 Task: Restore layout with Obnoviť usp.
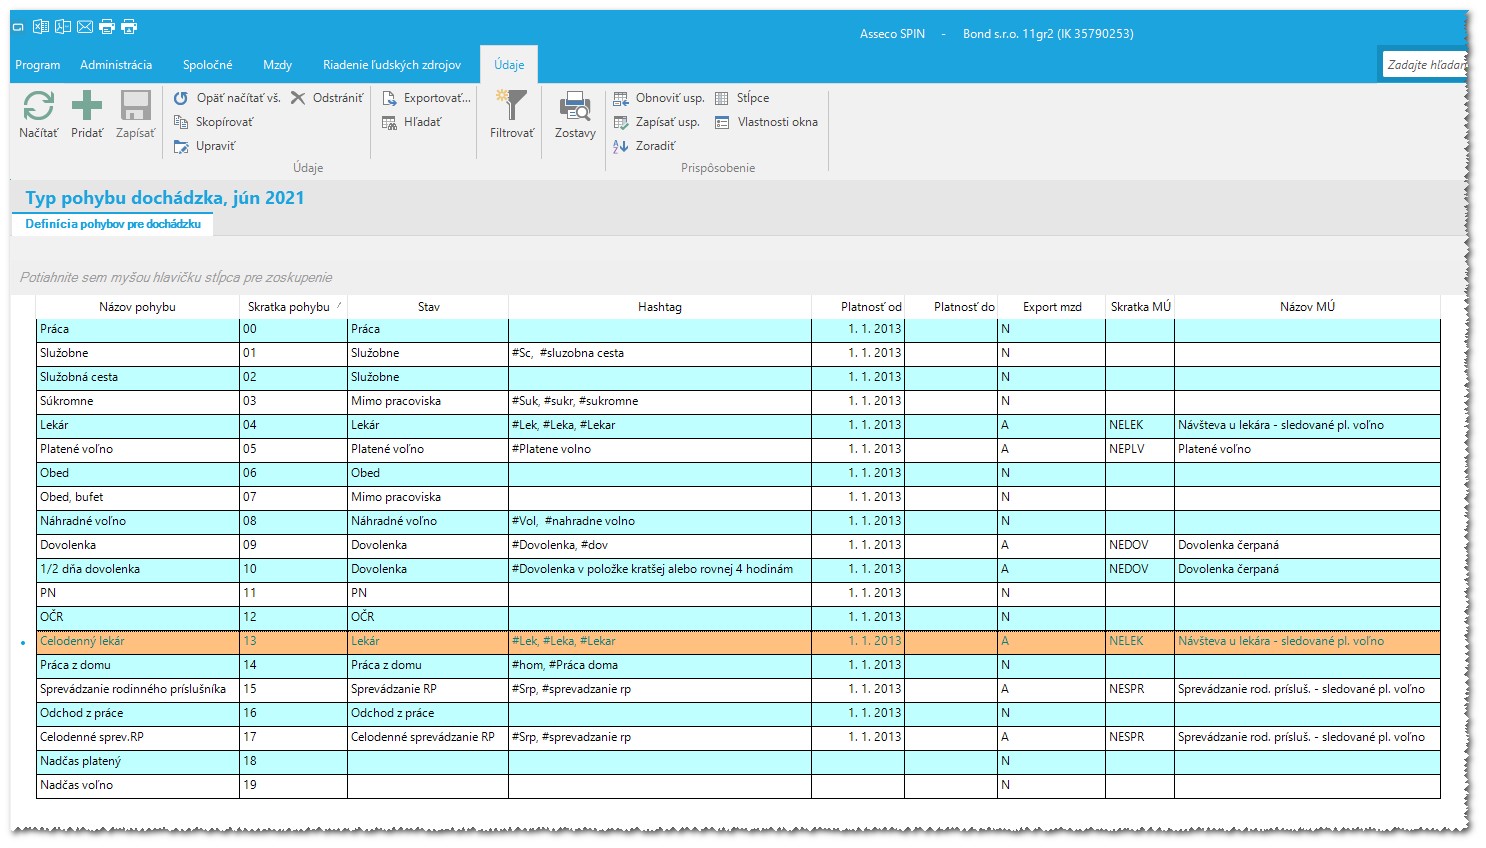(659, 98)
